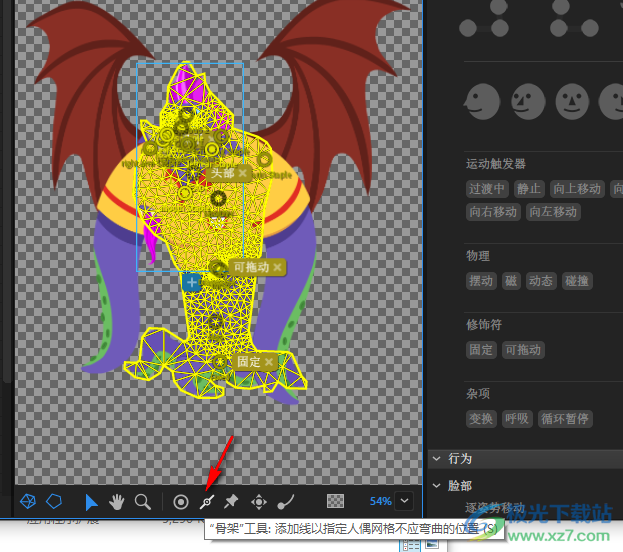This screenshot has height=552, width=623.
Task: Choose the left quarter face tag icon
Action: 528,101
